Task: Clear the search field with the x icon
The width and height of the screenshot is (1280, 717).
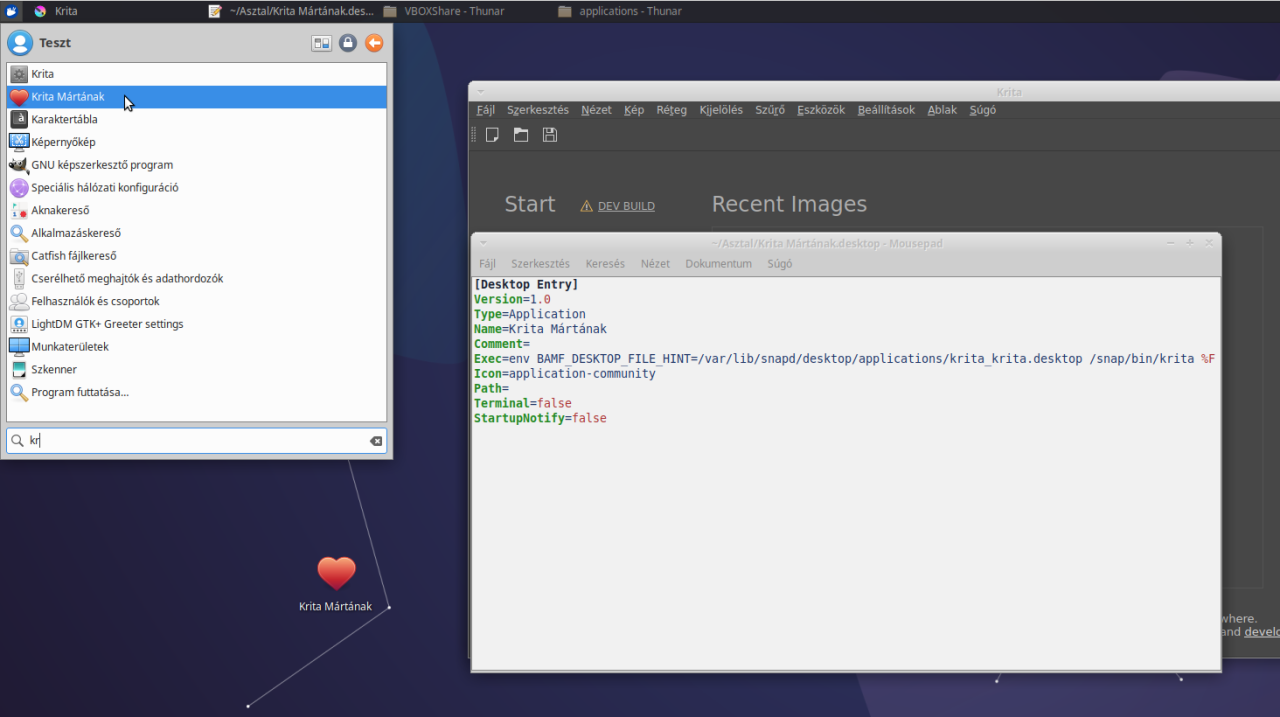Action: tap(376, 441)
